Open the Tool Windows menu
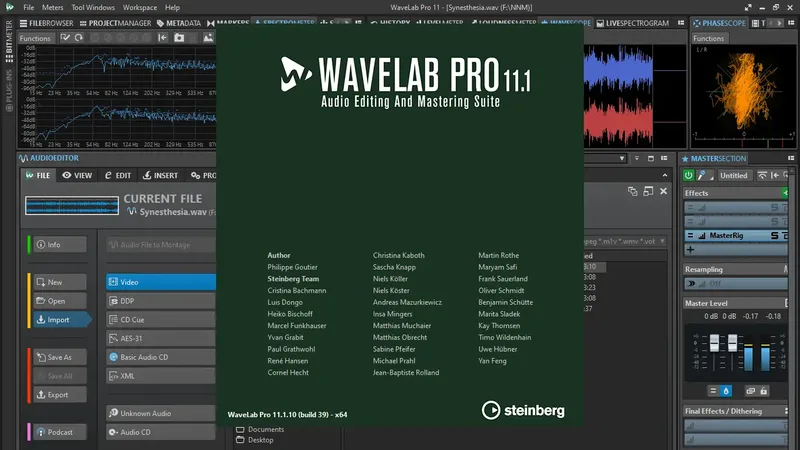Image resolution: width=800 pixels, height=450 pixels. click(x=93, y=8)
